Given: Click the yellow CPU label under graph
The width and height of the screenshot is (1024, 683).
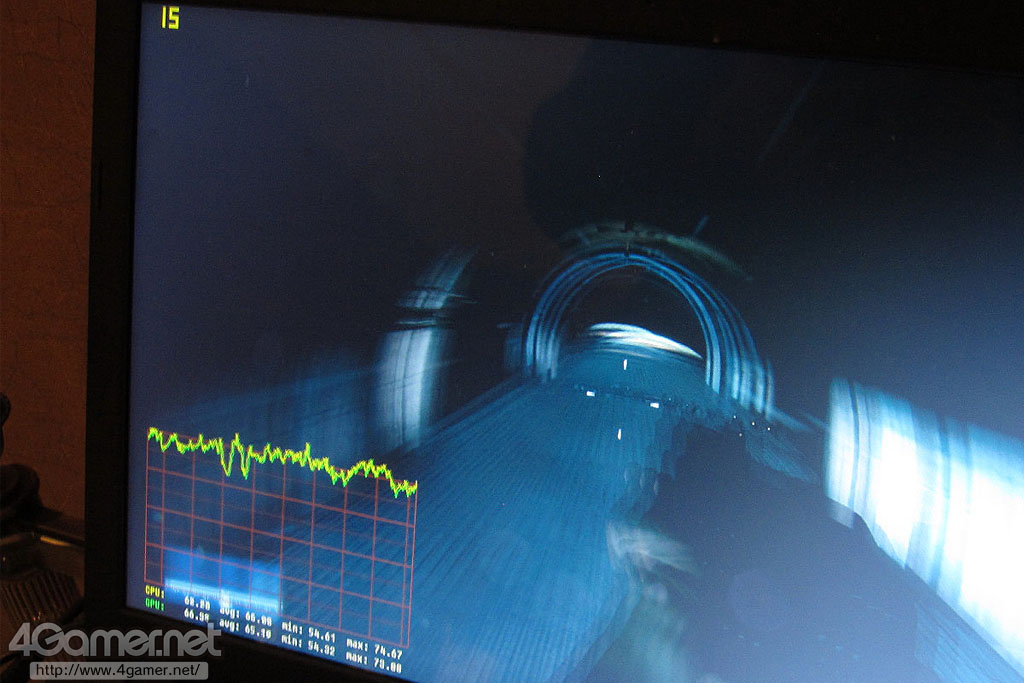Looking at the screenshot, I should coord(155,591).
